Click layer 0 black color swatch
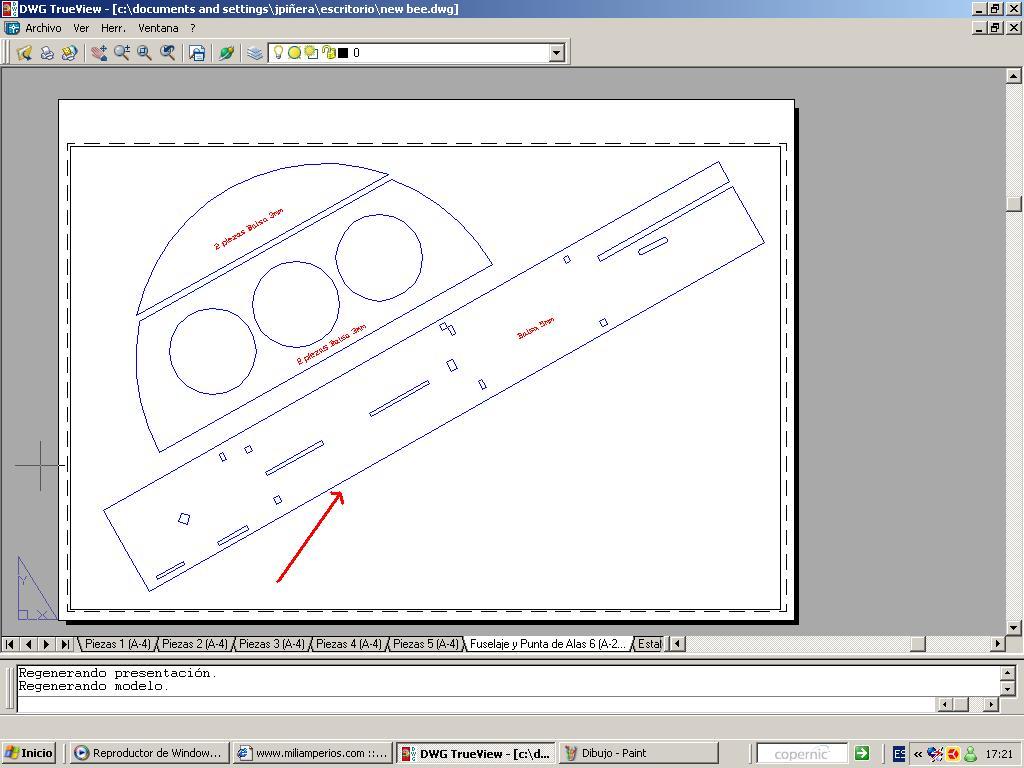This screenshot has height=768, width=1024. (343, 53)
